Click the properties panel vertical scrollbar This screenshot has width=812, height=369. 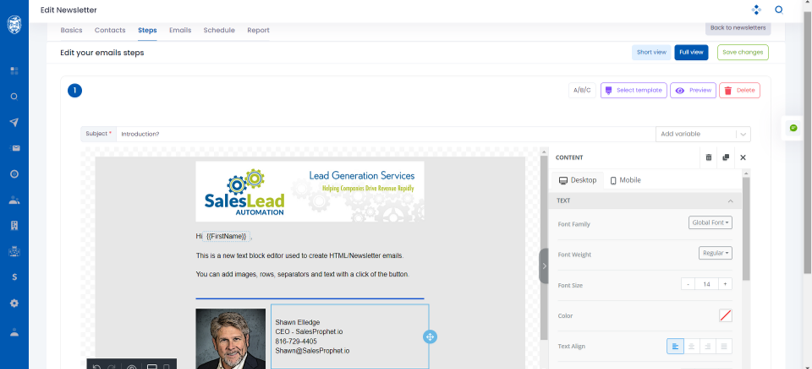coord(746,228)
